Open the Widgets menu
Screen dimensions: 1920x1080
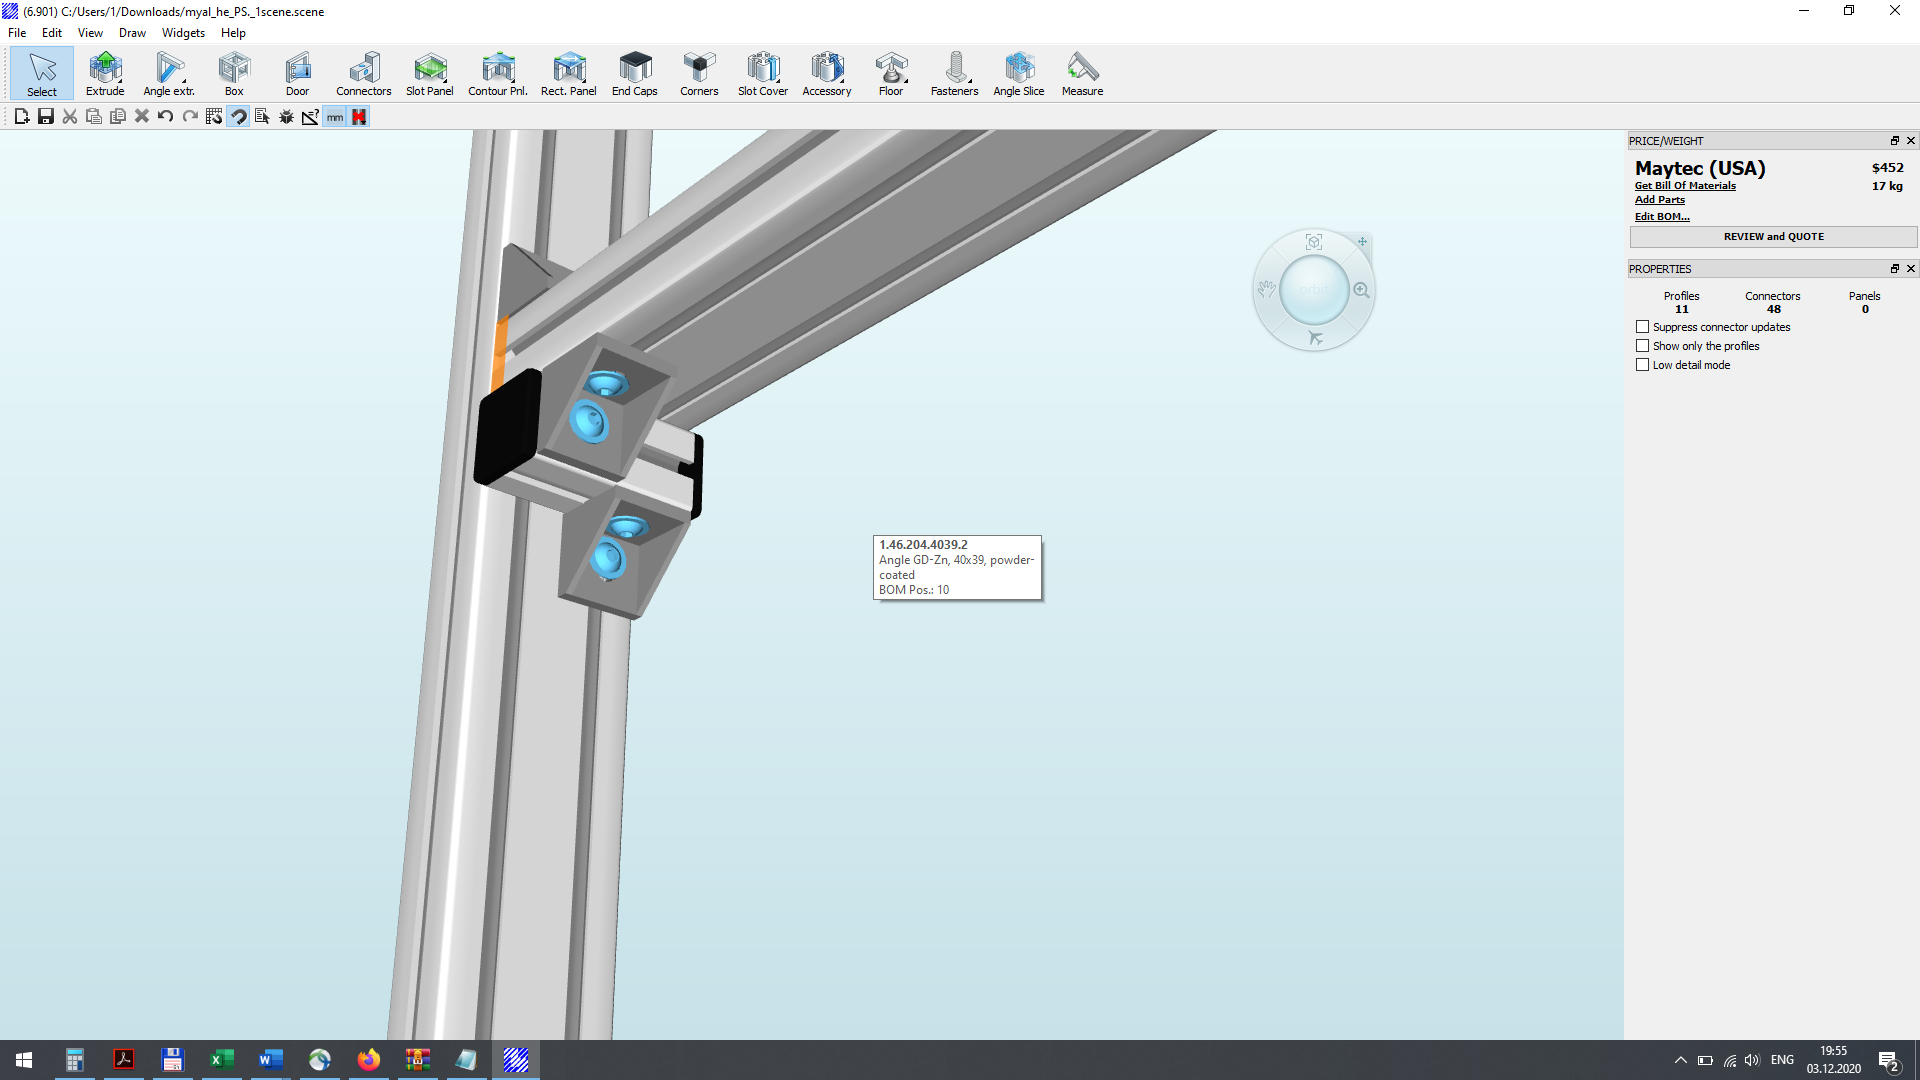[183, 33]
